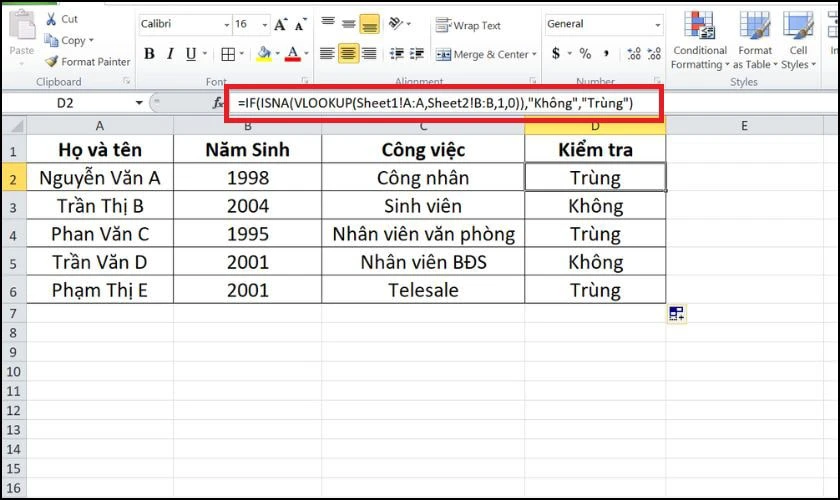Decrease font size with Shrink Font
The image size is (840, 500).
[301, 25]
